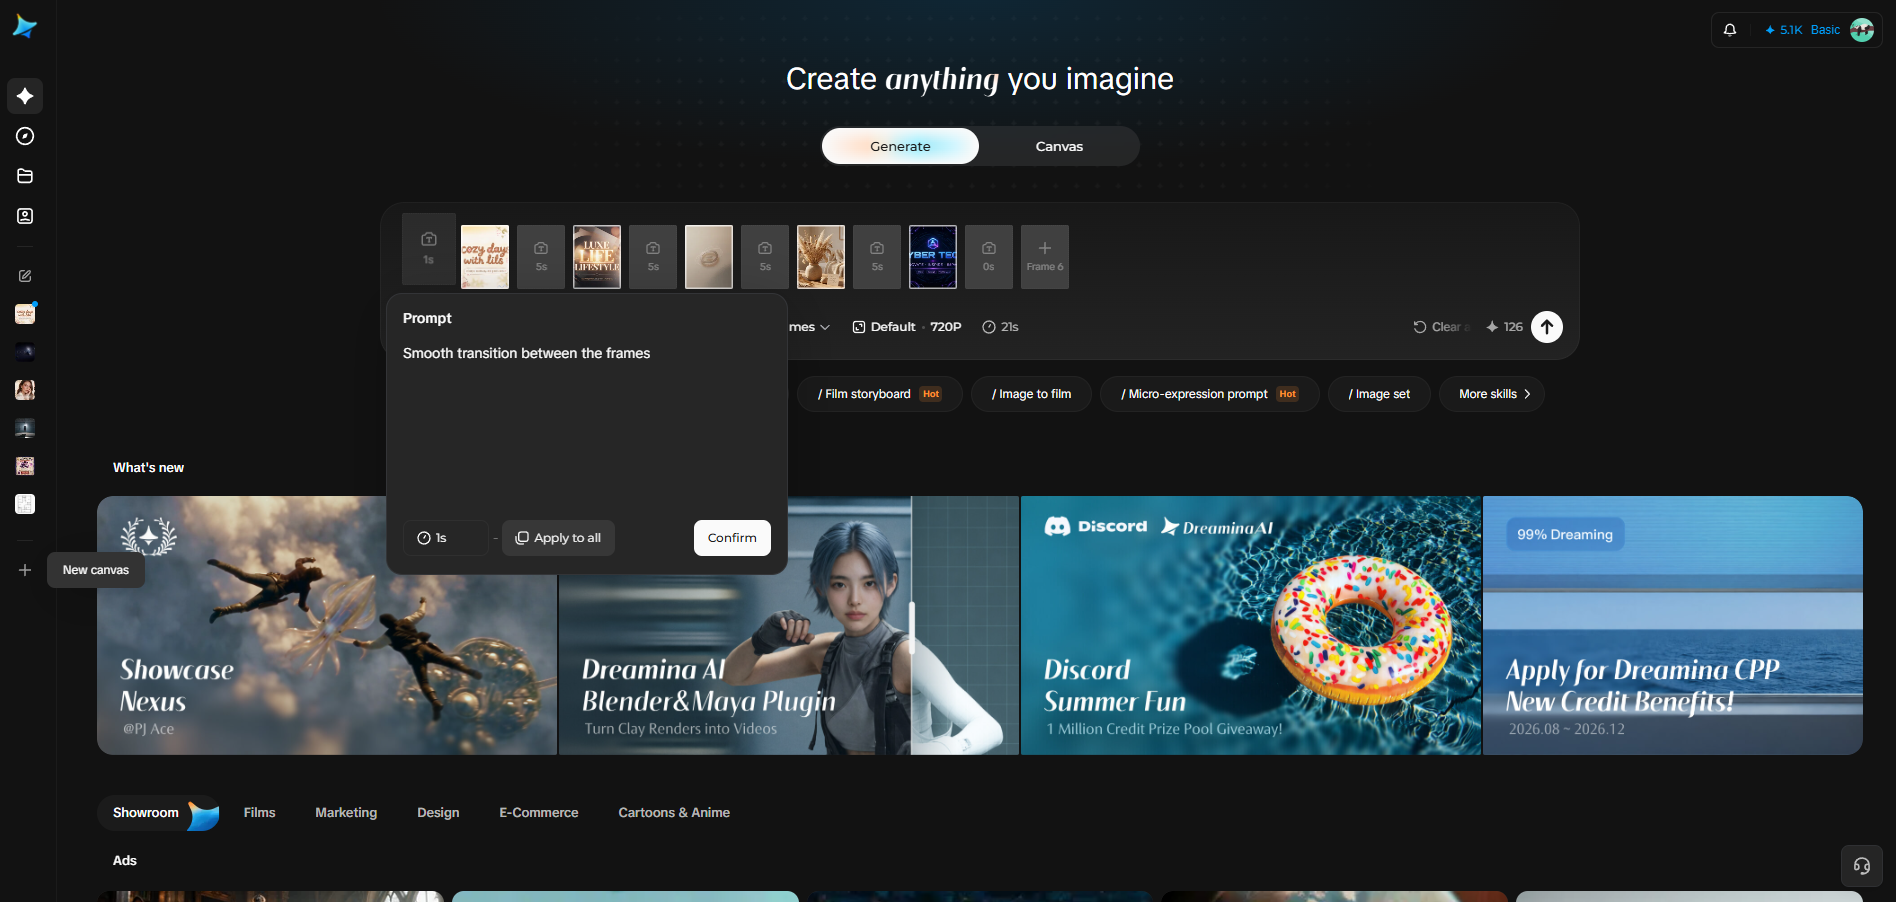The image size is (1896, 902).
Task: Click the submit arrow to generate
Action: (x=1547, y=327)
